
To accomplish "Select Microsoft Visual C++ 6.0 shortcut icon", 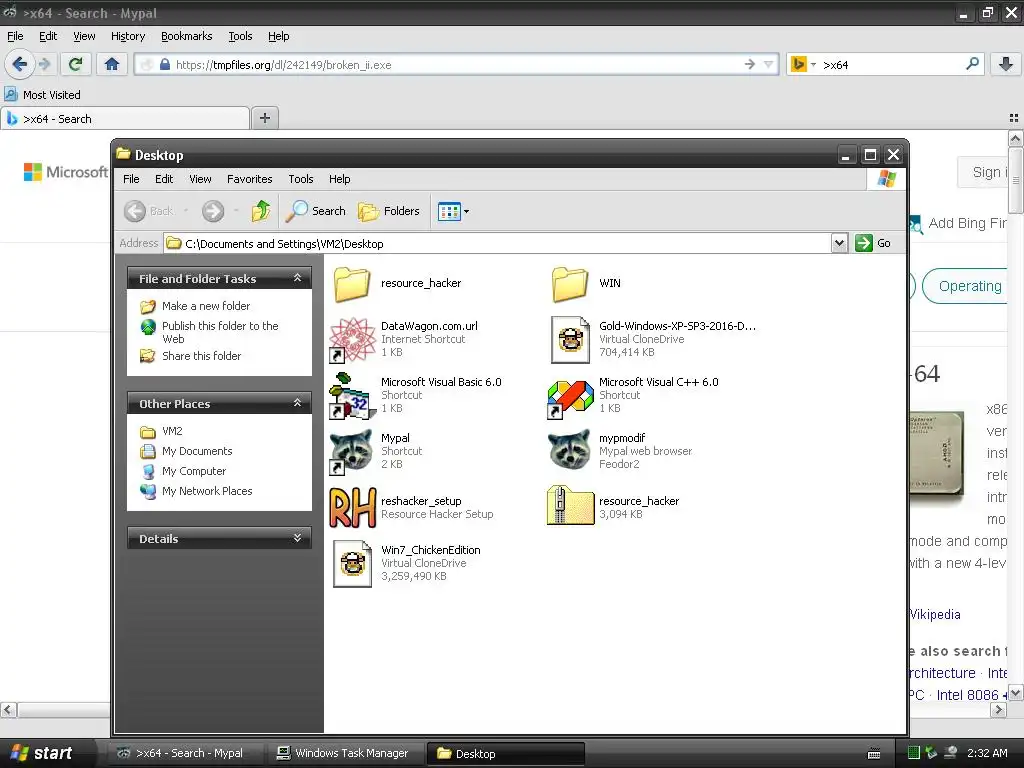I will click(570, 397).
